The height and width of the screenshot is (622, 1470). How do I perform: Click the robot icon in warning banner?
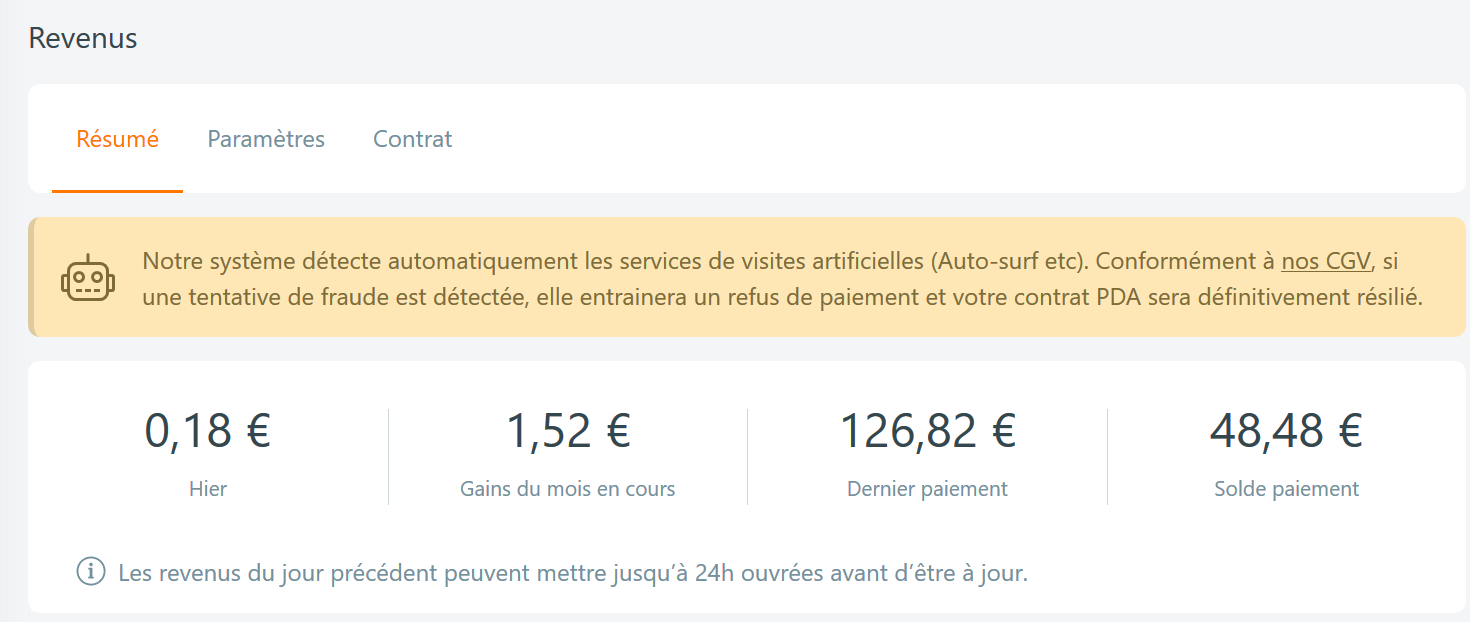pyautogui.click(x=88, y=277)
